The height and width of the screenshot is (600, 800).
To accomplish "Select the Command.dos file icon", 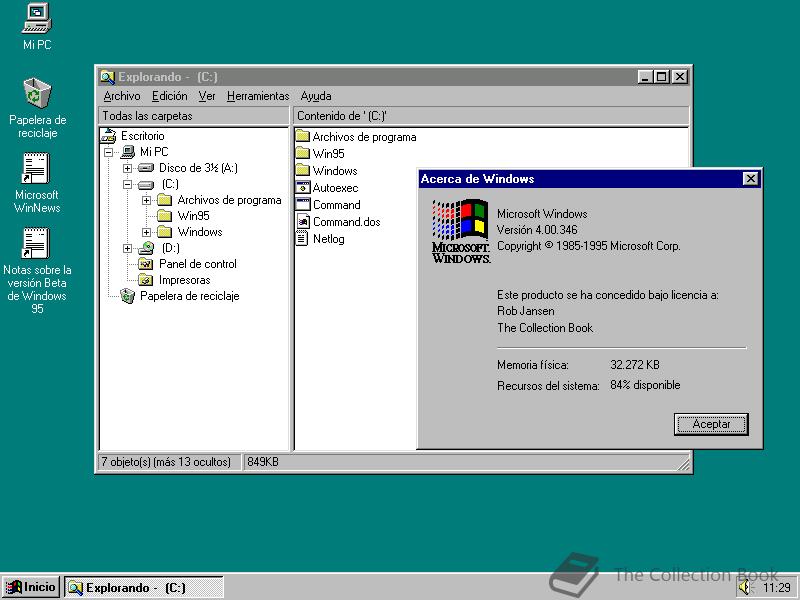I will [x=303, y=221].
